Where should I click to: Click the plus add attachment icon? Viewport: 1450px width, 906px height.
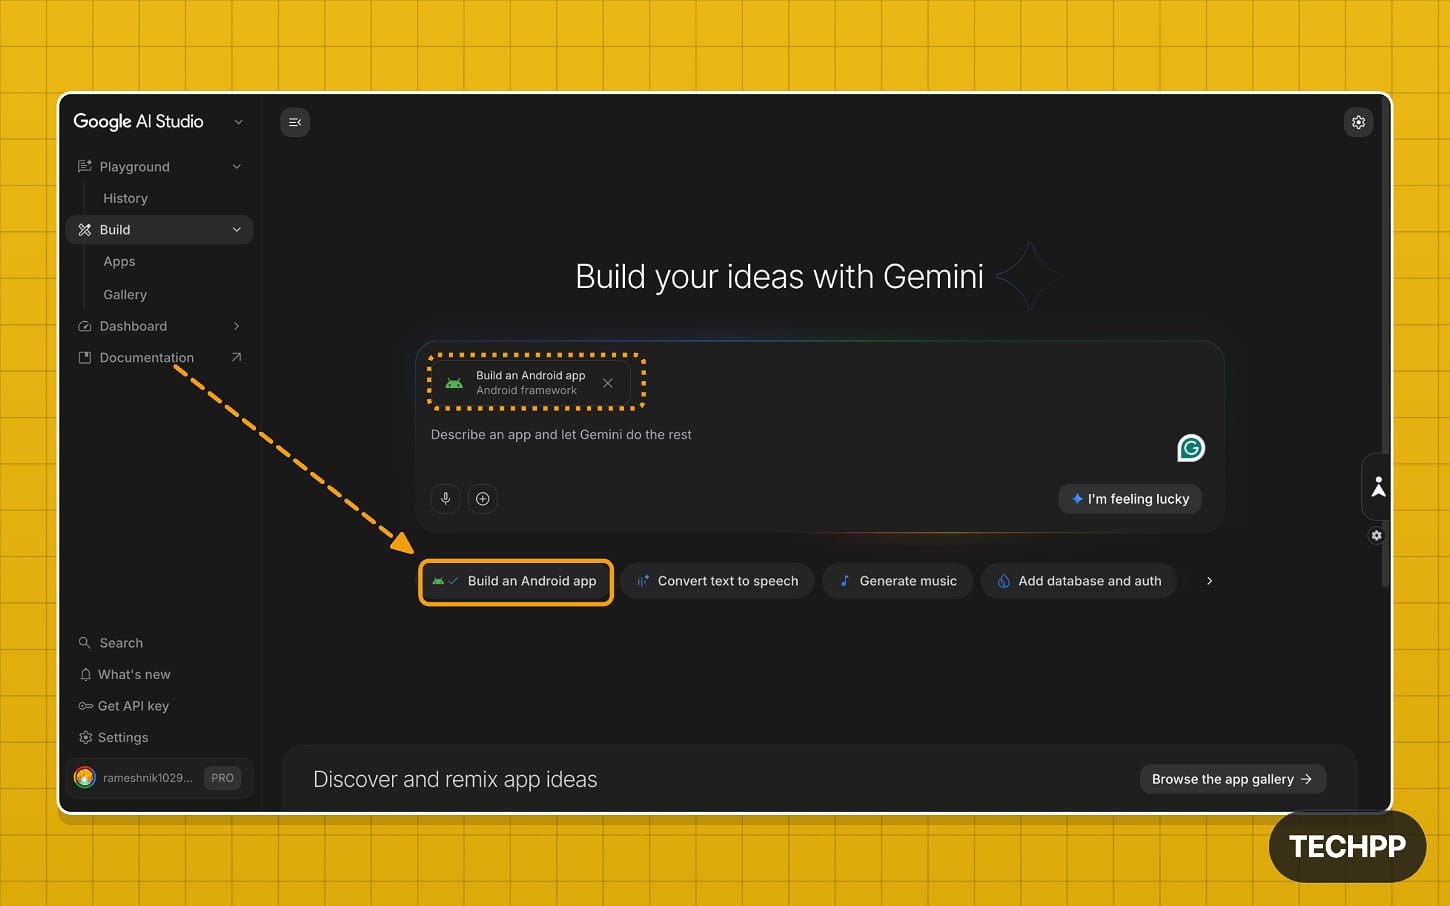483,499
